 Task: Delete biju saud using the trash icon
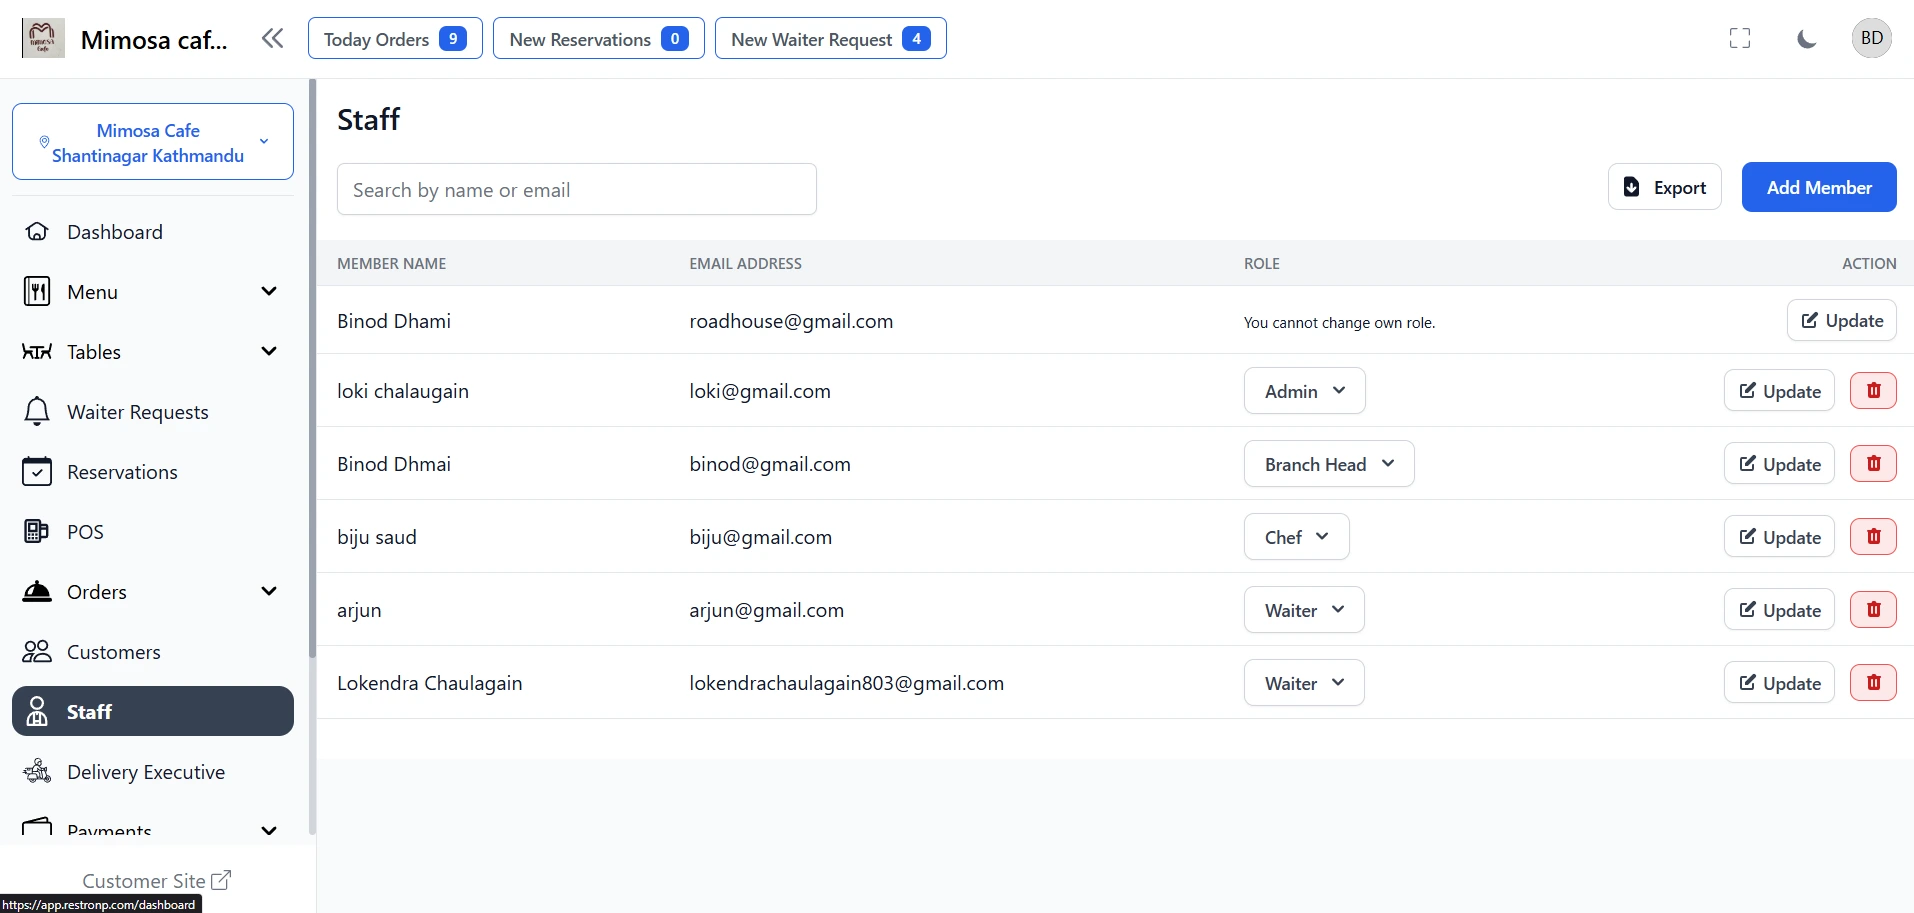(x=1872, y=537)
